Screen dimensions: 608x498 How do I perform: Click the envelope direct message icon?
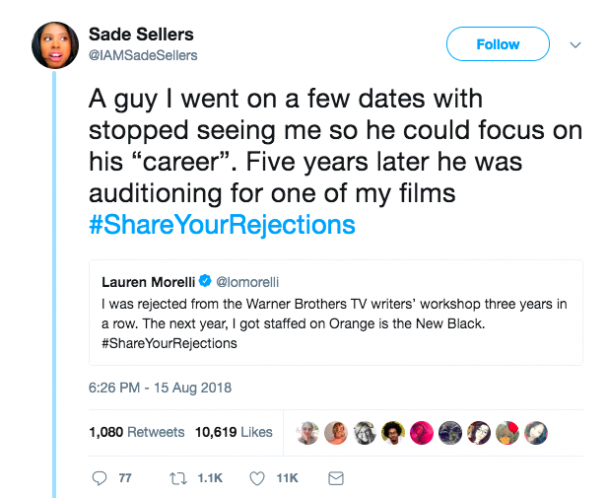coord(336,479)
